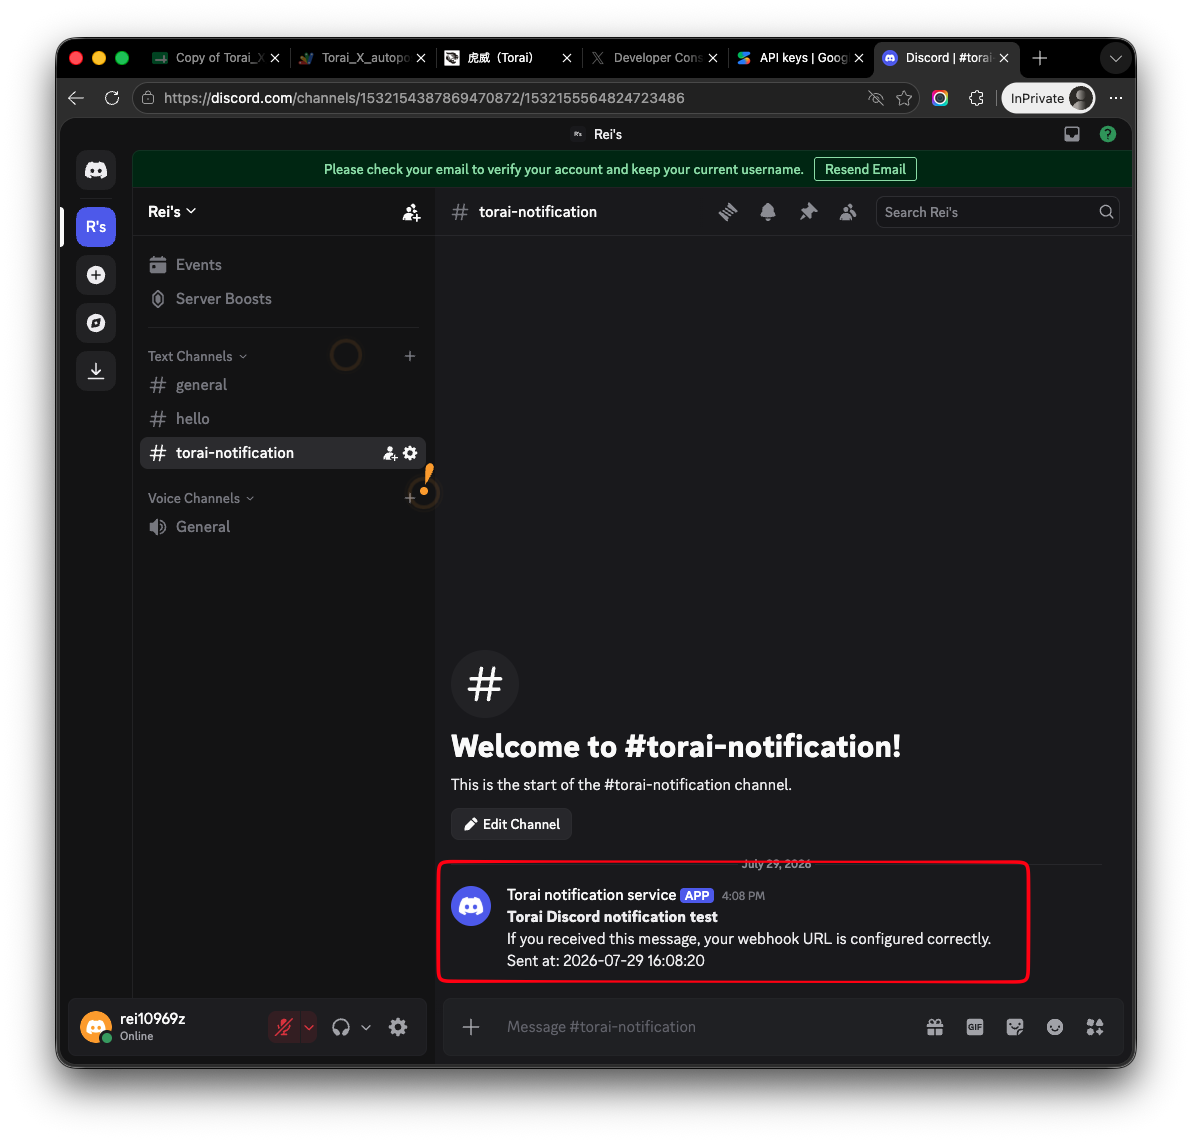Image resolution: width=1192 pixels, height=1142 pixels.
Task: Join the General voice channel
Action: pyautogui.click(x=283, y=527)
